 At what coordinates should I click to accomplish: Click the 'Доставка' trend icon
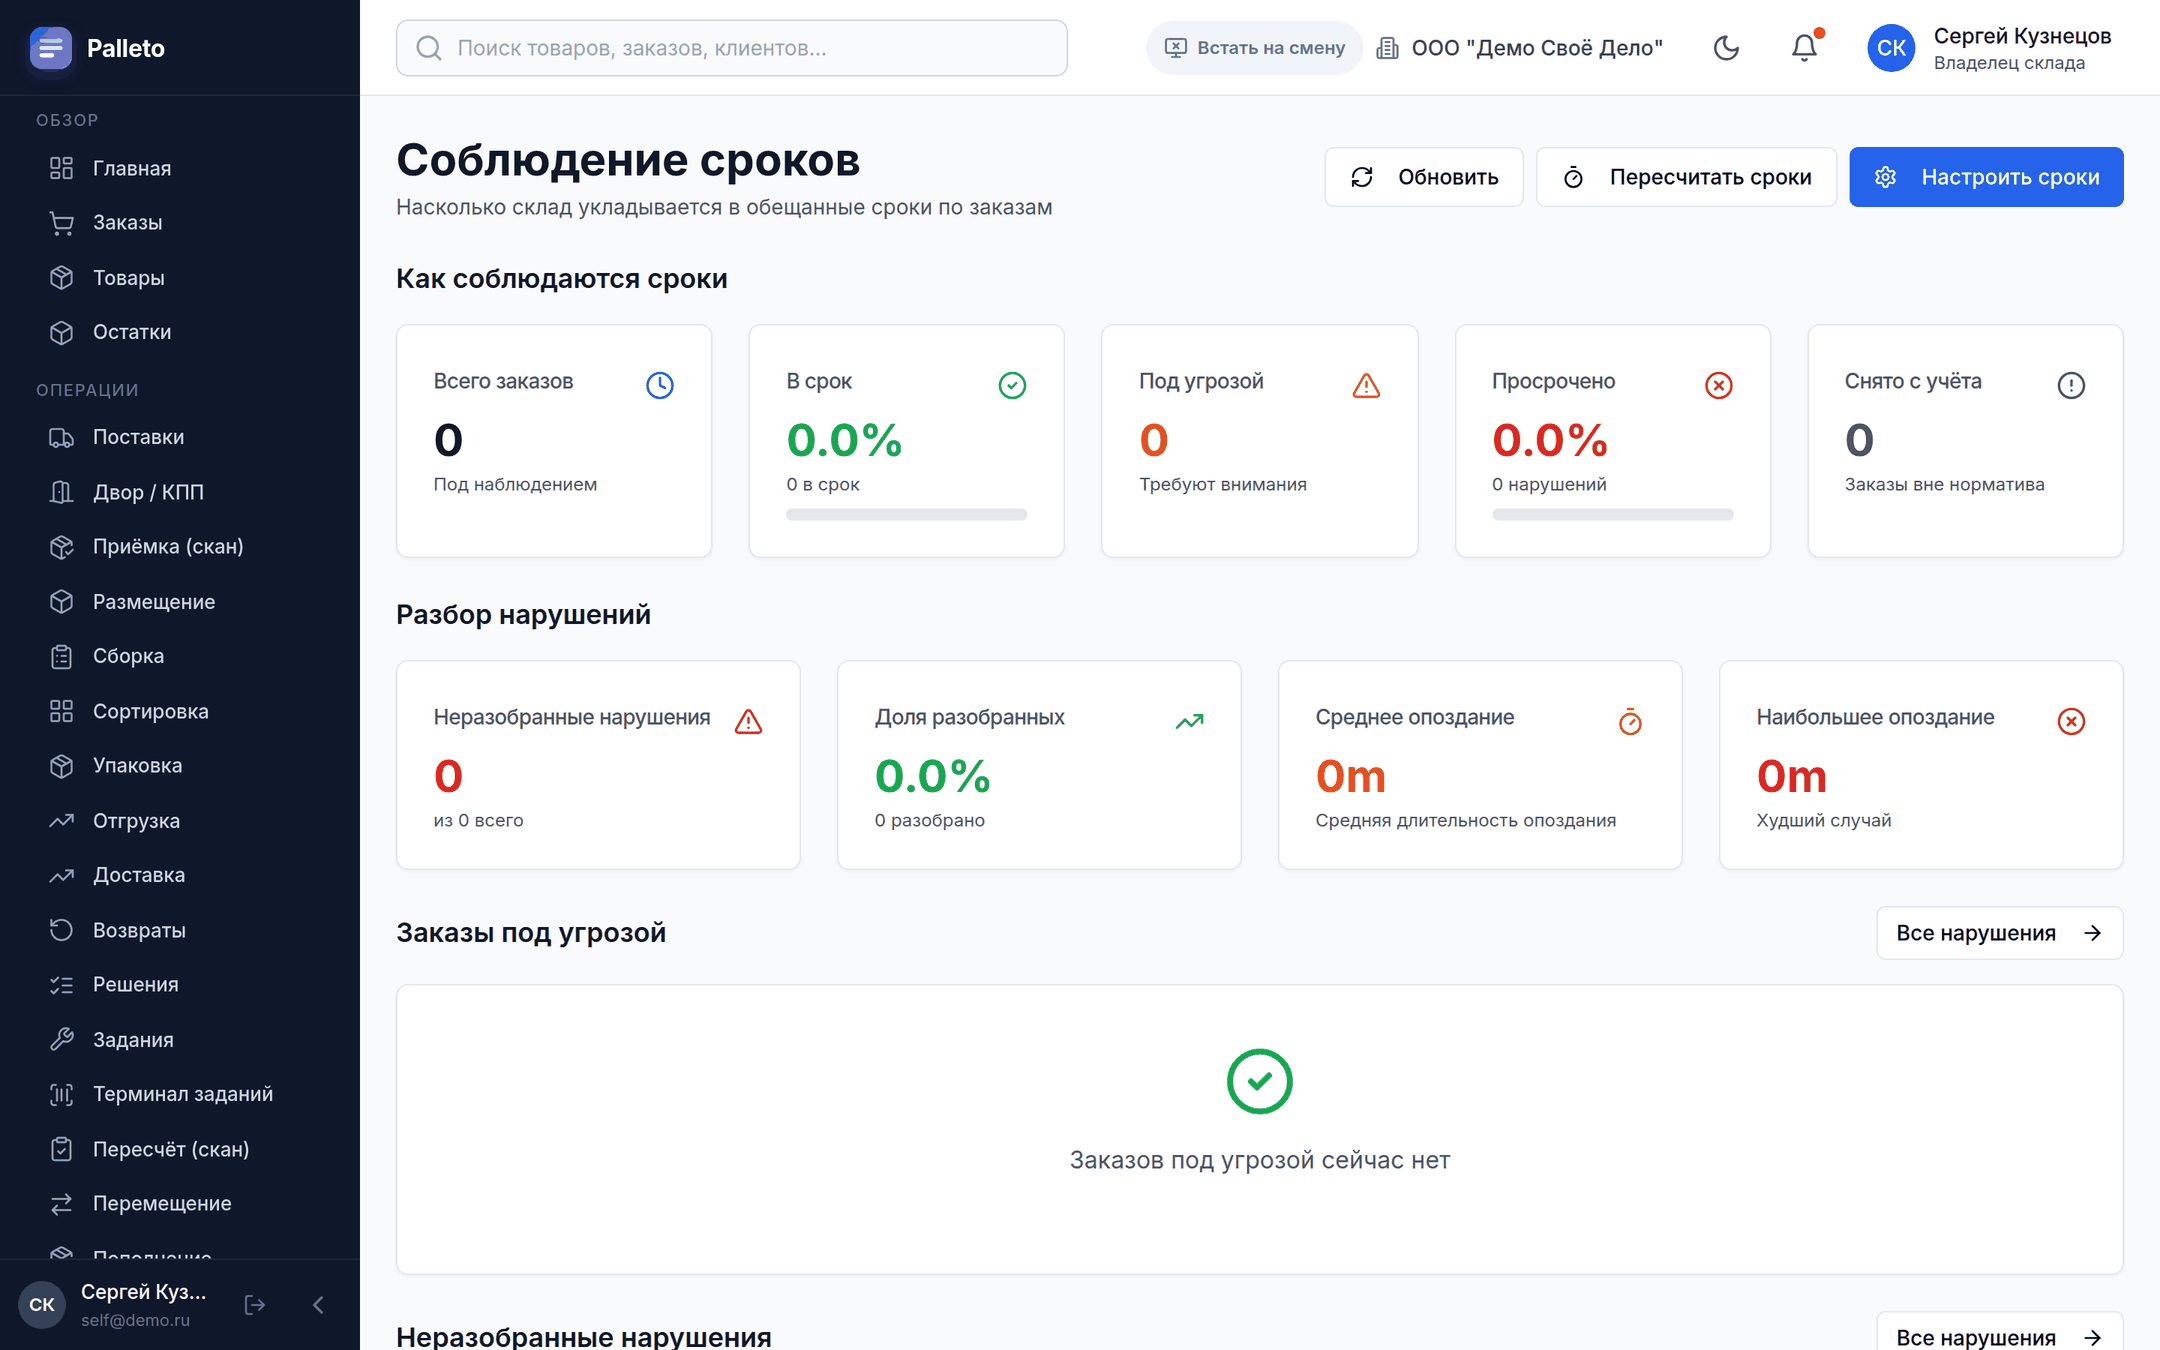tap(62, 875)
